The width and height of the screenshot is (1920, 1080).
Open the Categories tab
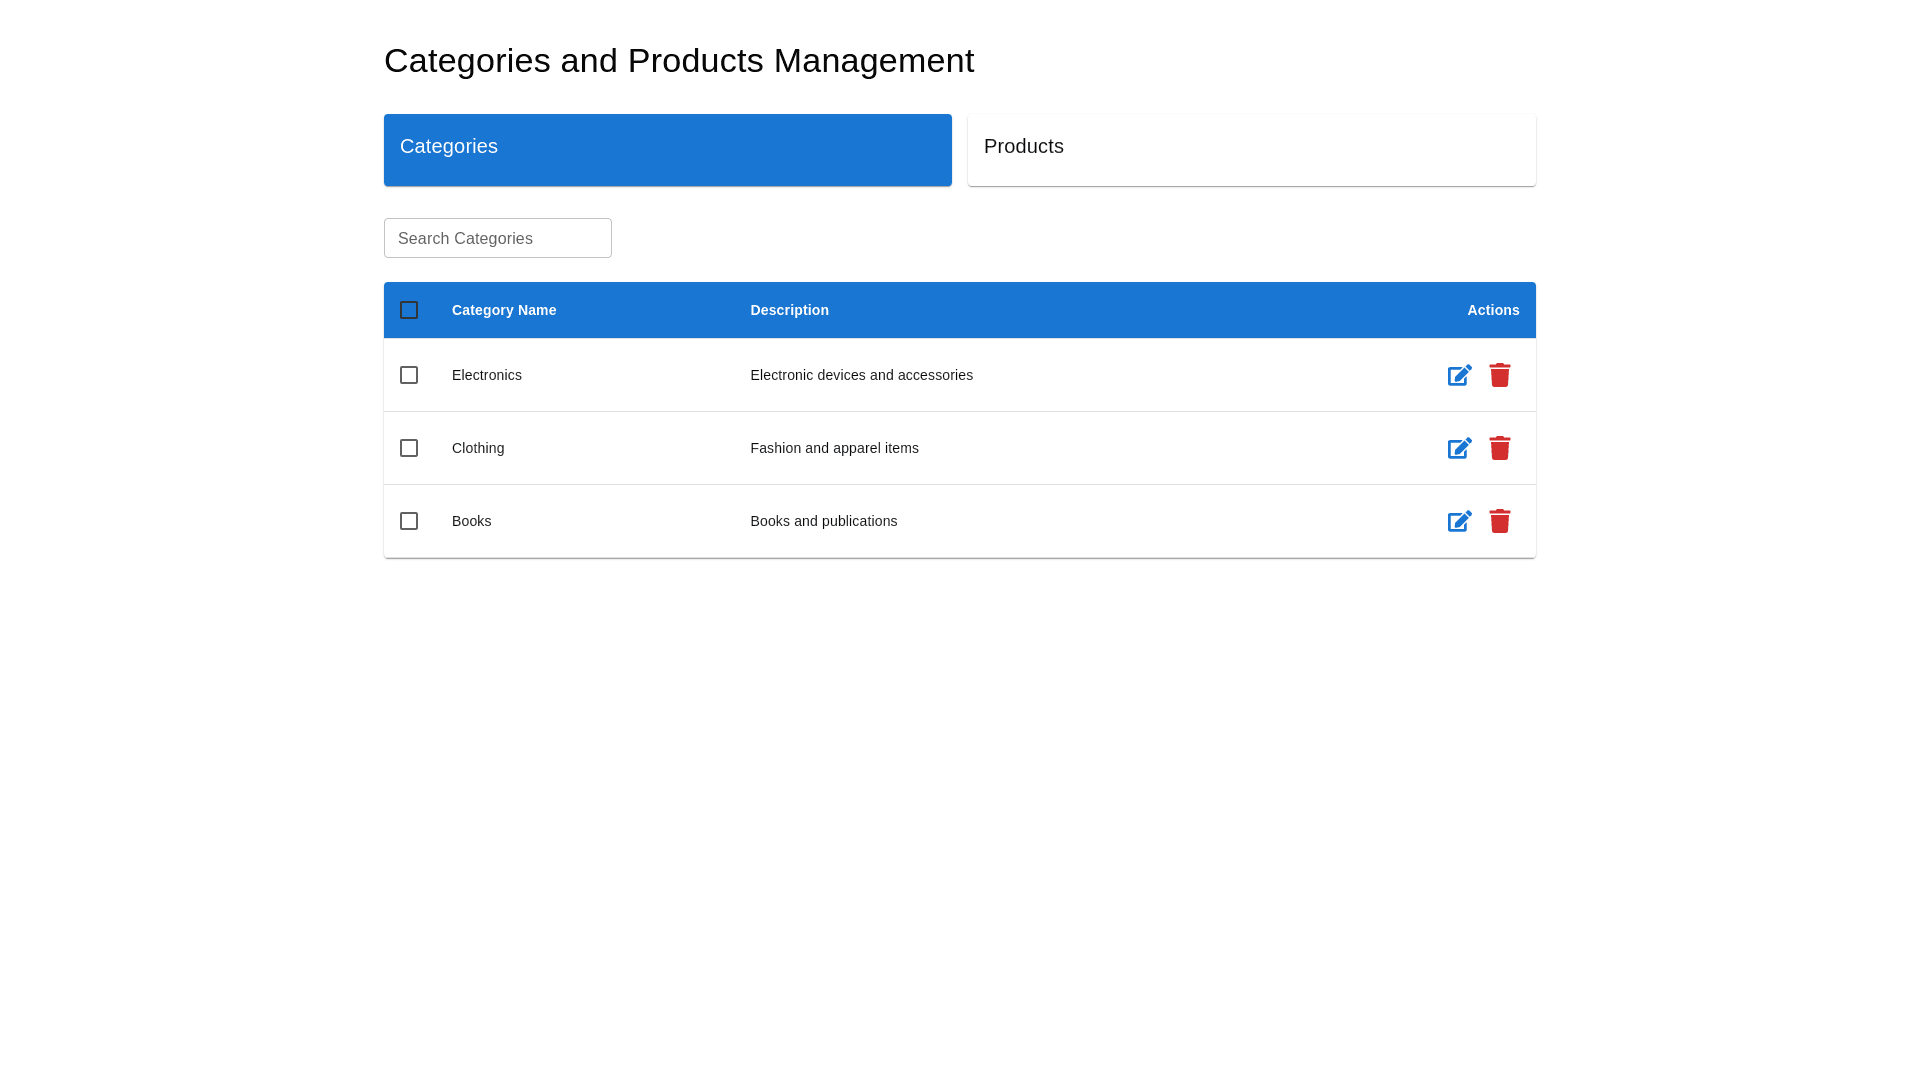(x=667, y=149)
